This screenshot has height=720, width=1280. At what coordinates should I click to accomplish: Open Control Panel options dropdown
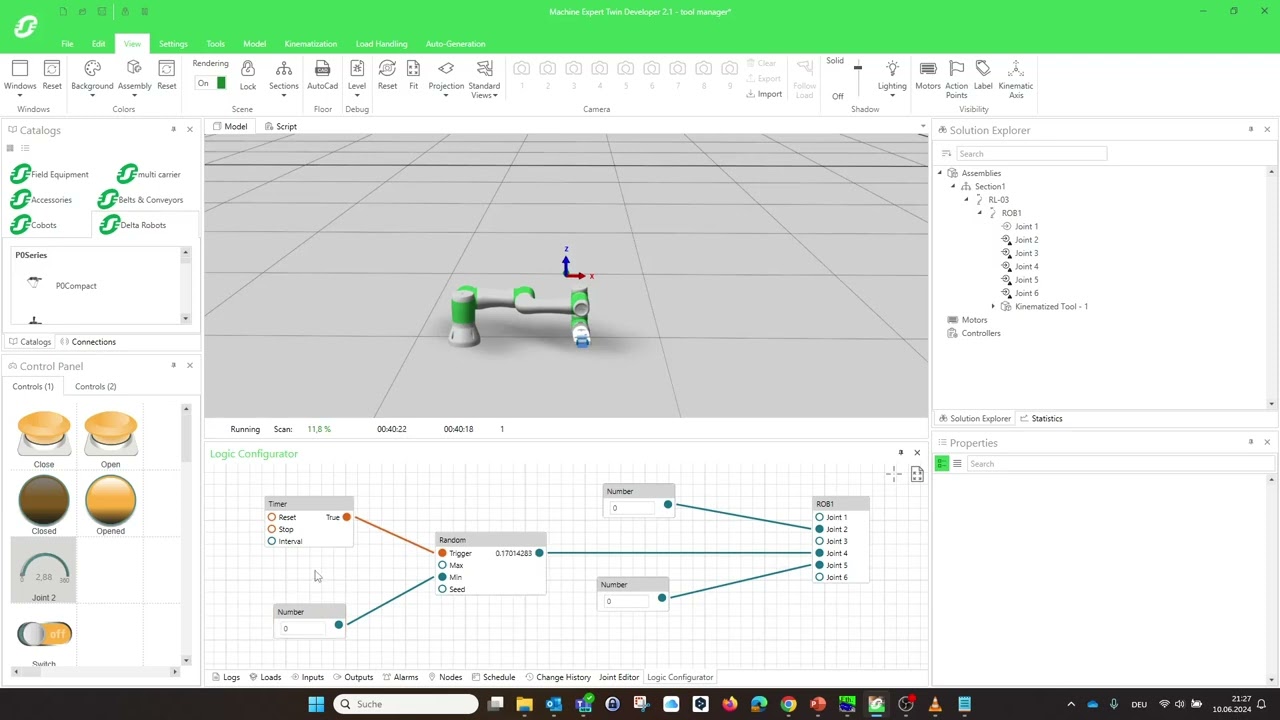(173, 365)
